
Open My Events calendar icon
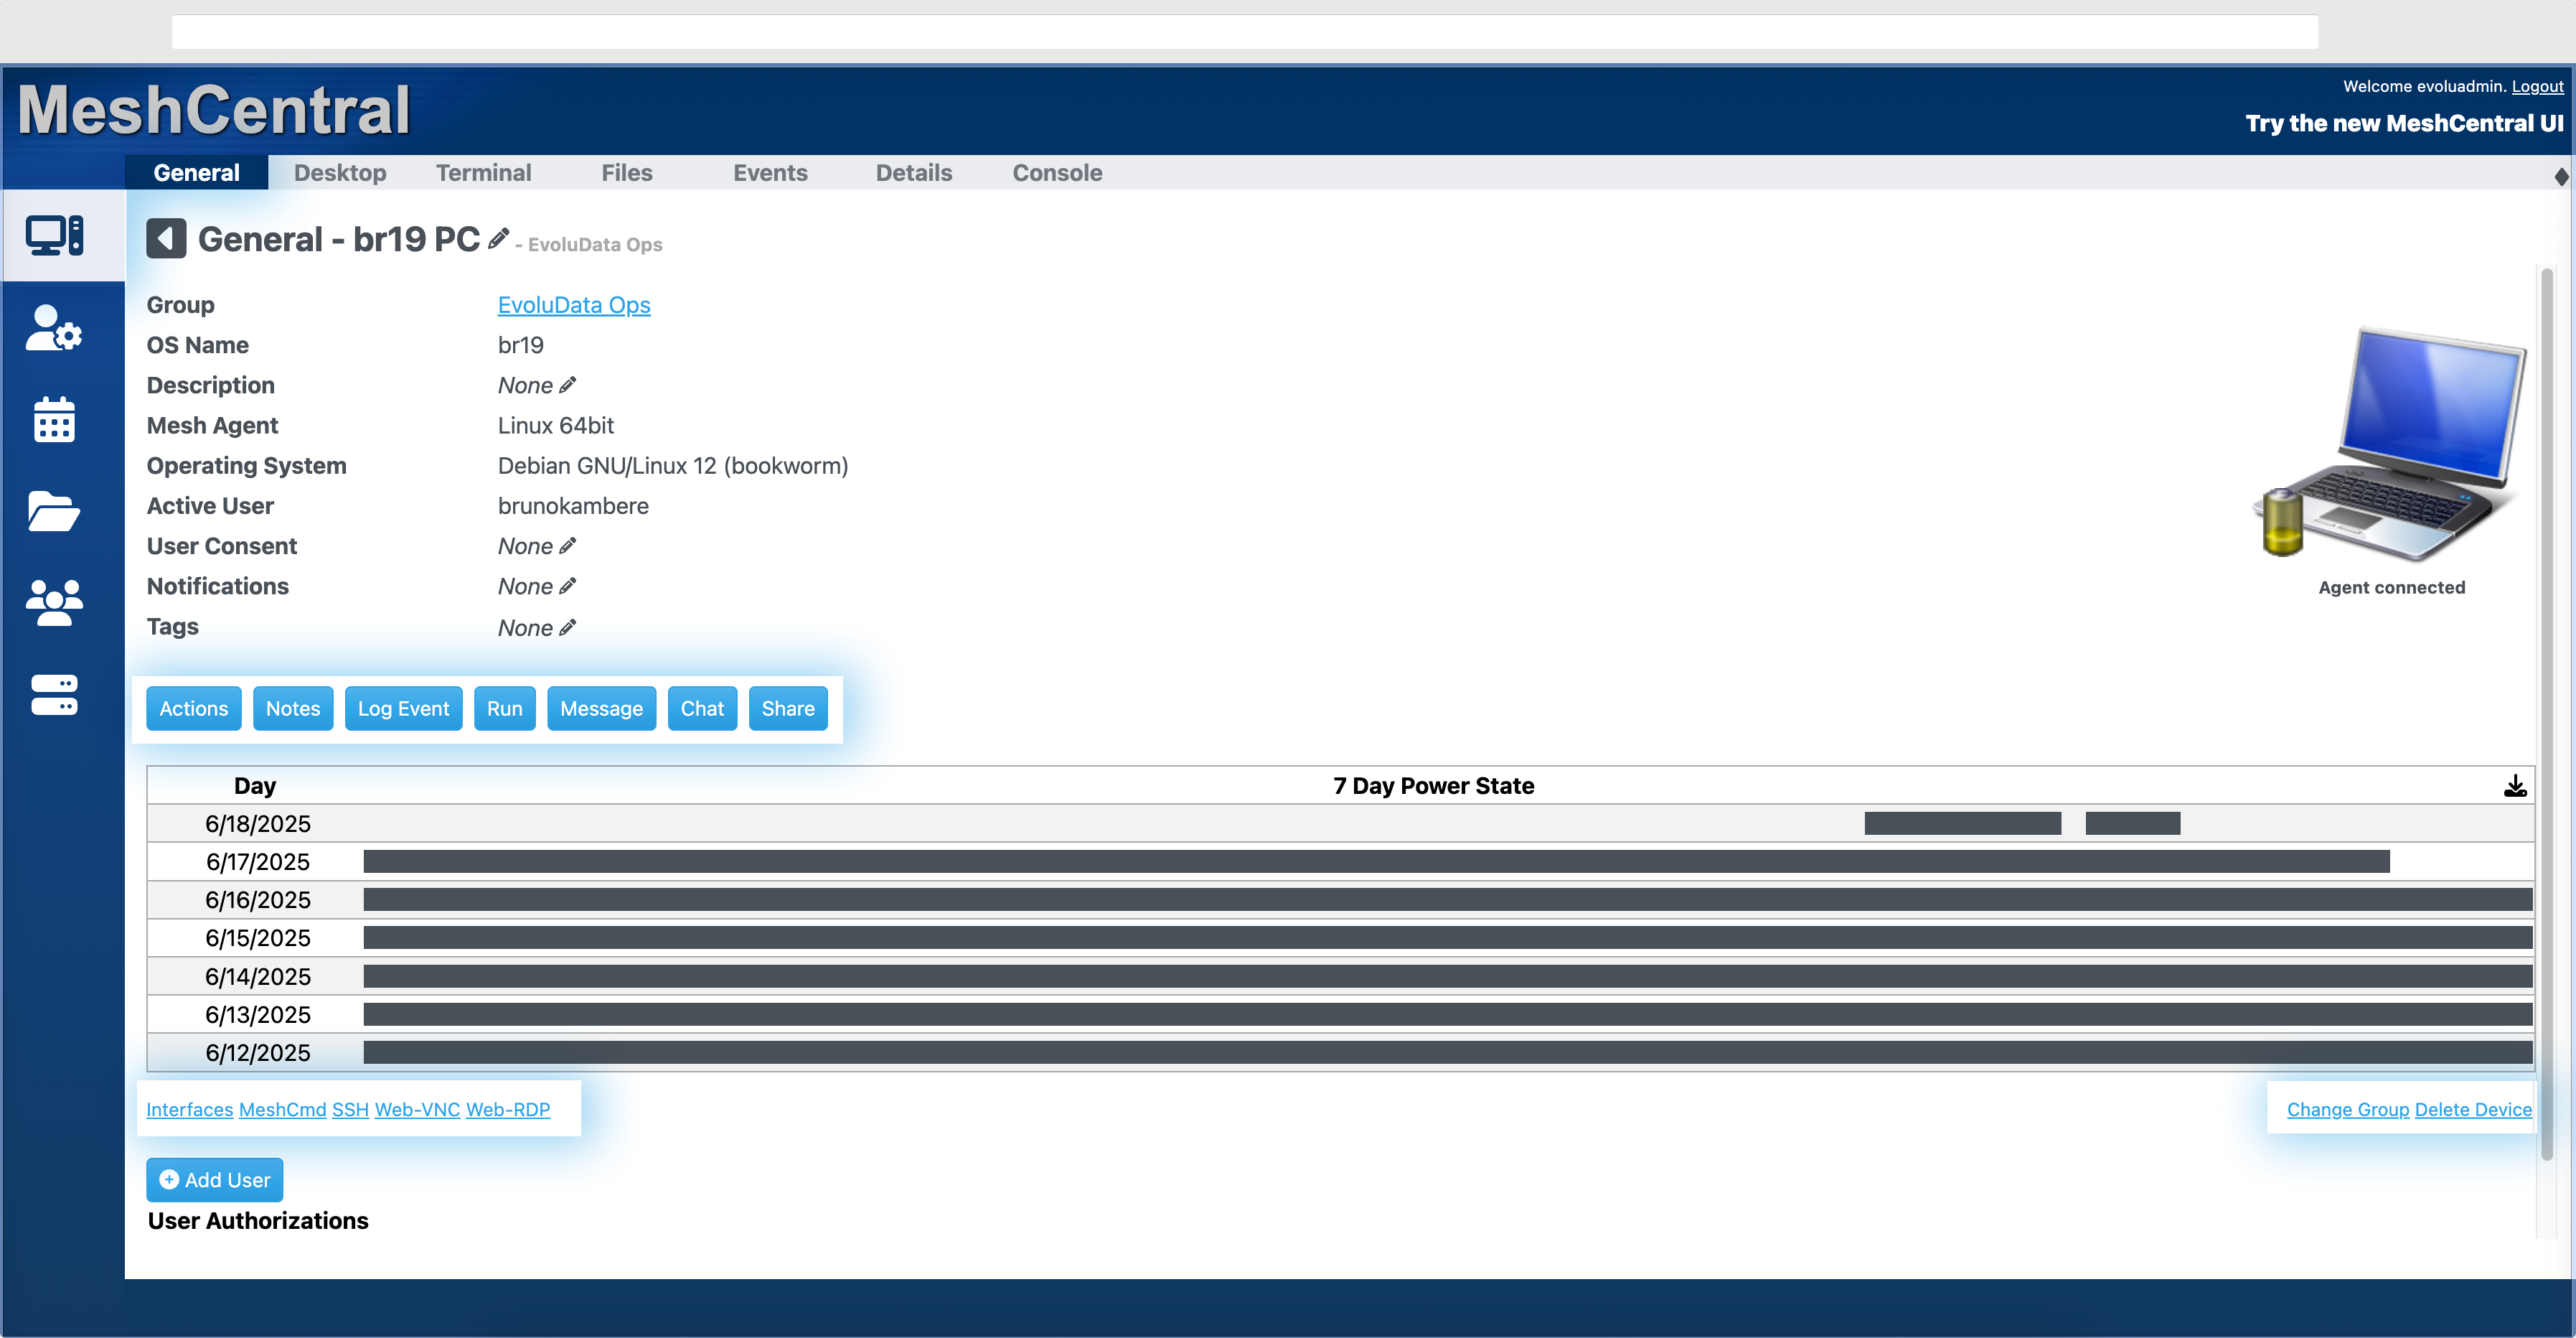coord(55,419)
